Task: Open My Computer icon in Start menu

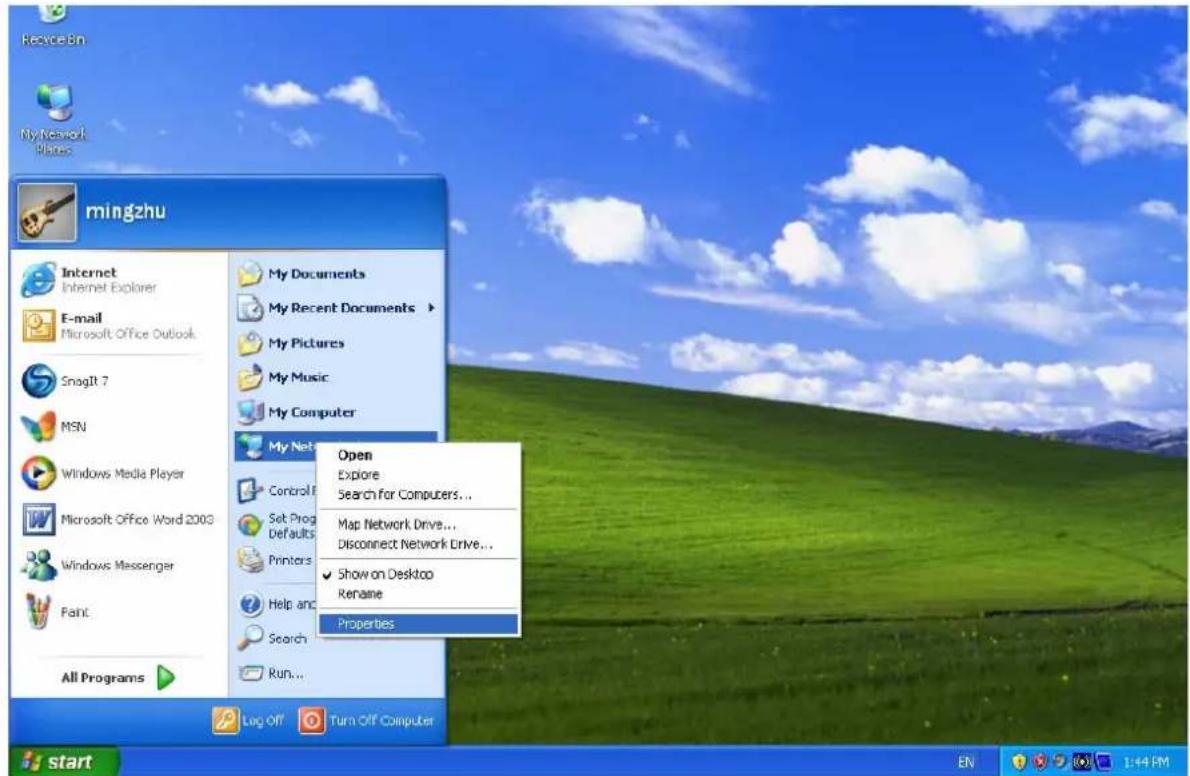Action: (250, 412)
